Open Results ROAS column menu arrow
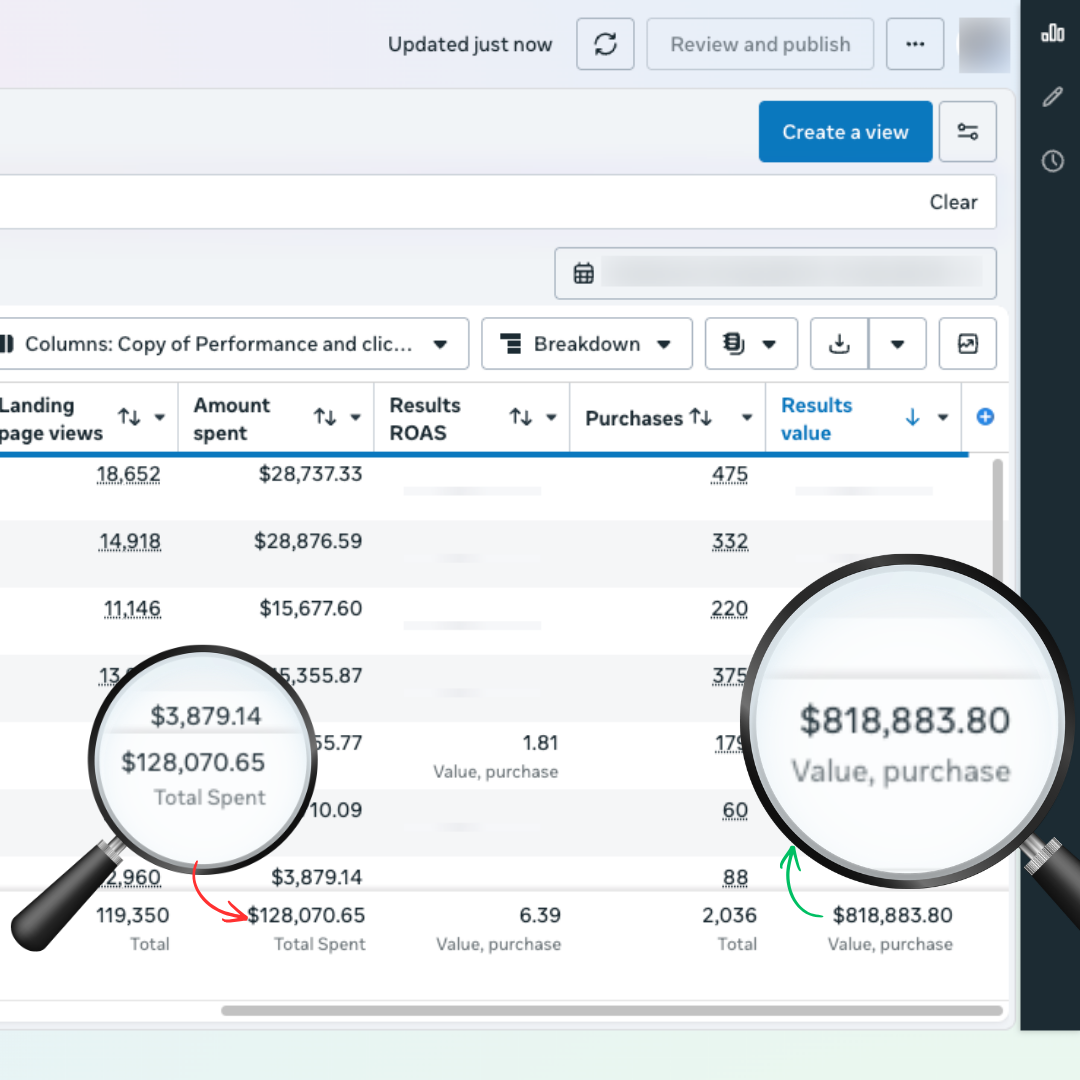This screenshot has height=1080, width=1080. tap(551, 417)
